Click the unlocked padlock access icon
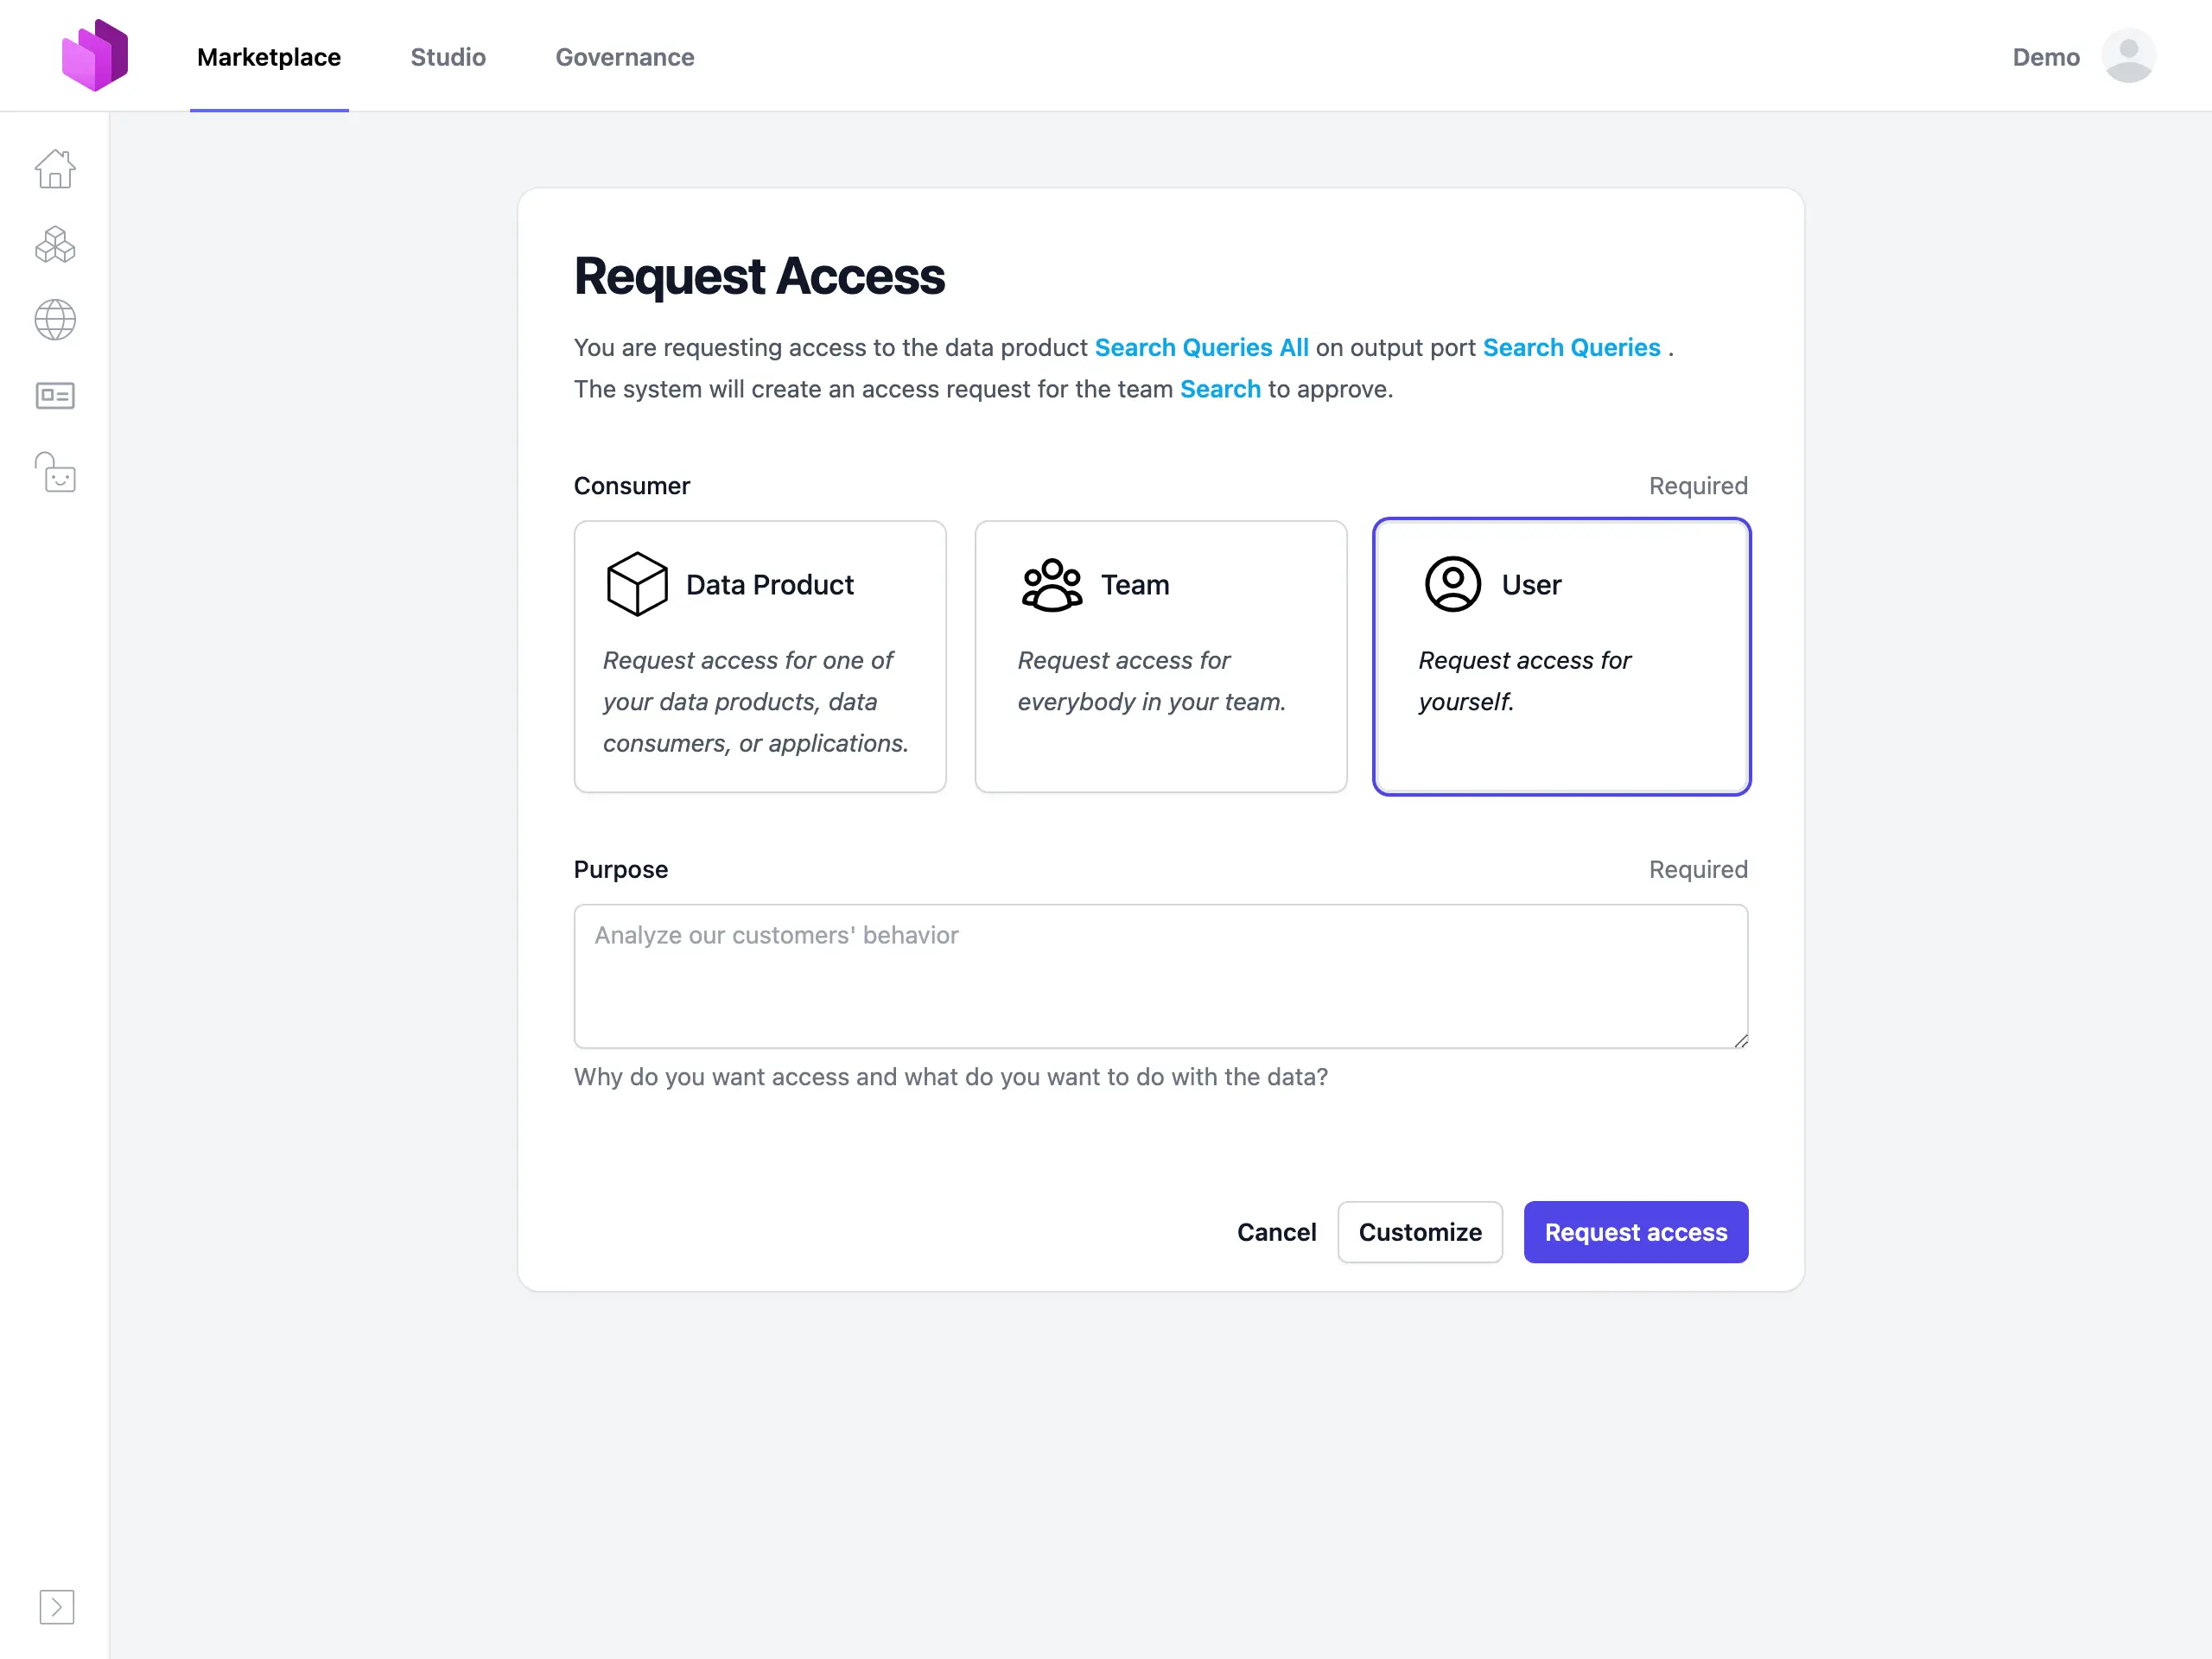Screen dimensions: 2212x1659 click(x=55, y=472)
